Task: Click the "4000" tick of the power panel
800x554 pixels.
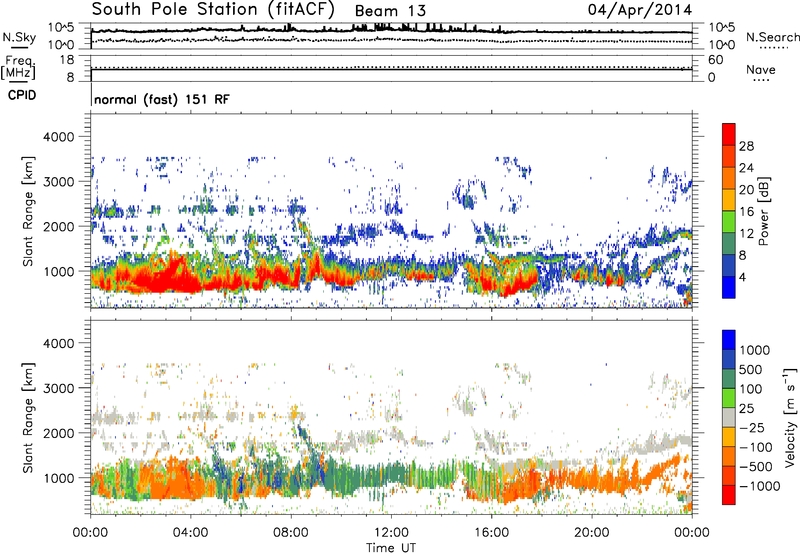Action: click(x=58, y=137)
